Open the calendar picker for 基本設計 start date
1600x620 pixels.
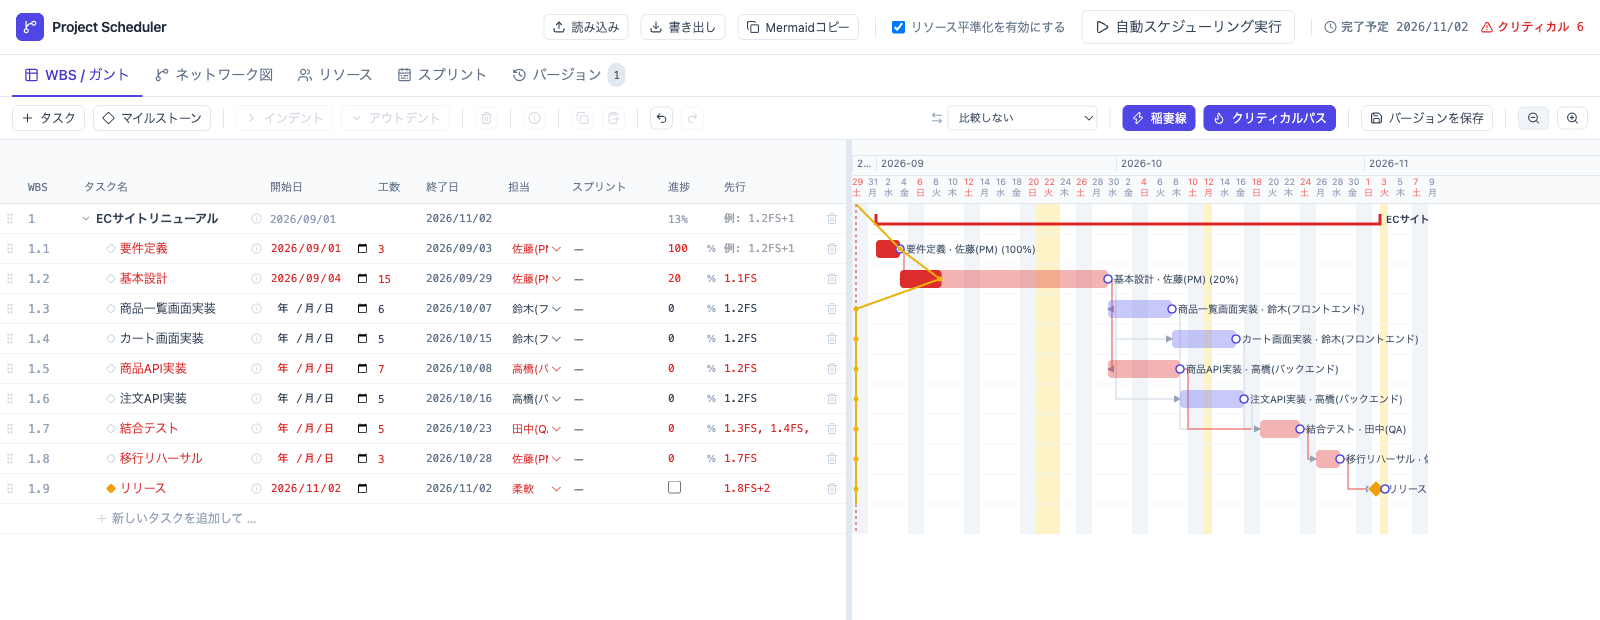click(x=362, y=278)
